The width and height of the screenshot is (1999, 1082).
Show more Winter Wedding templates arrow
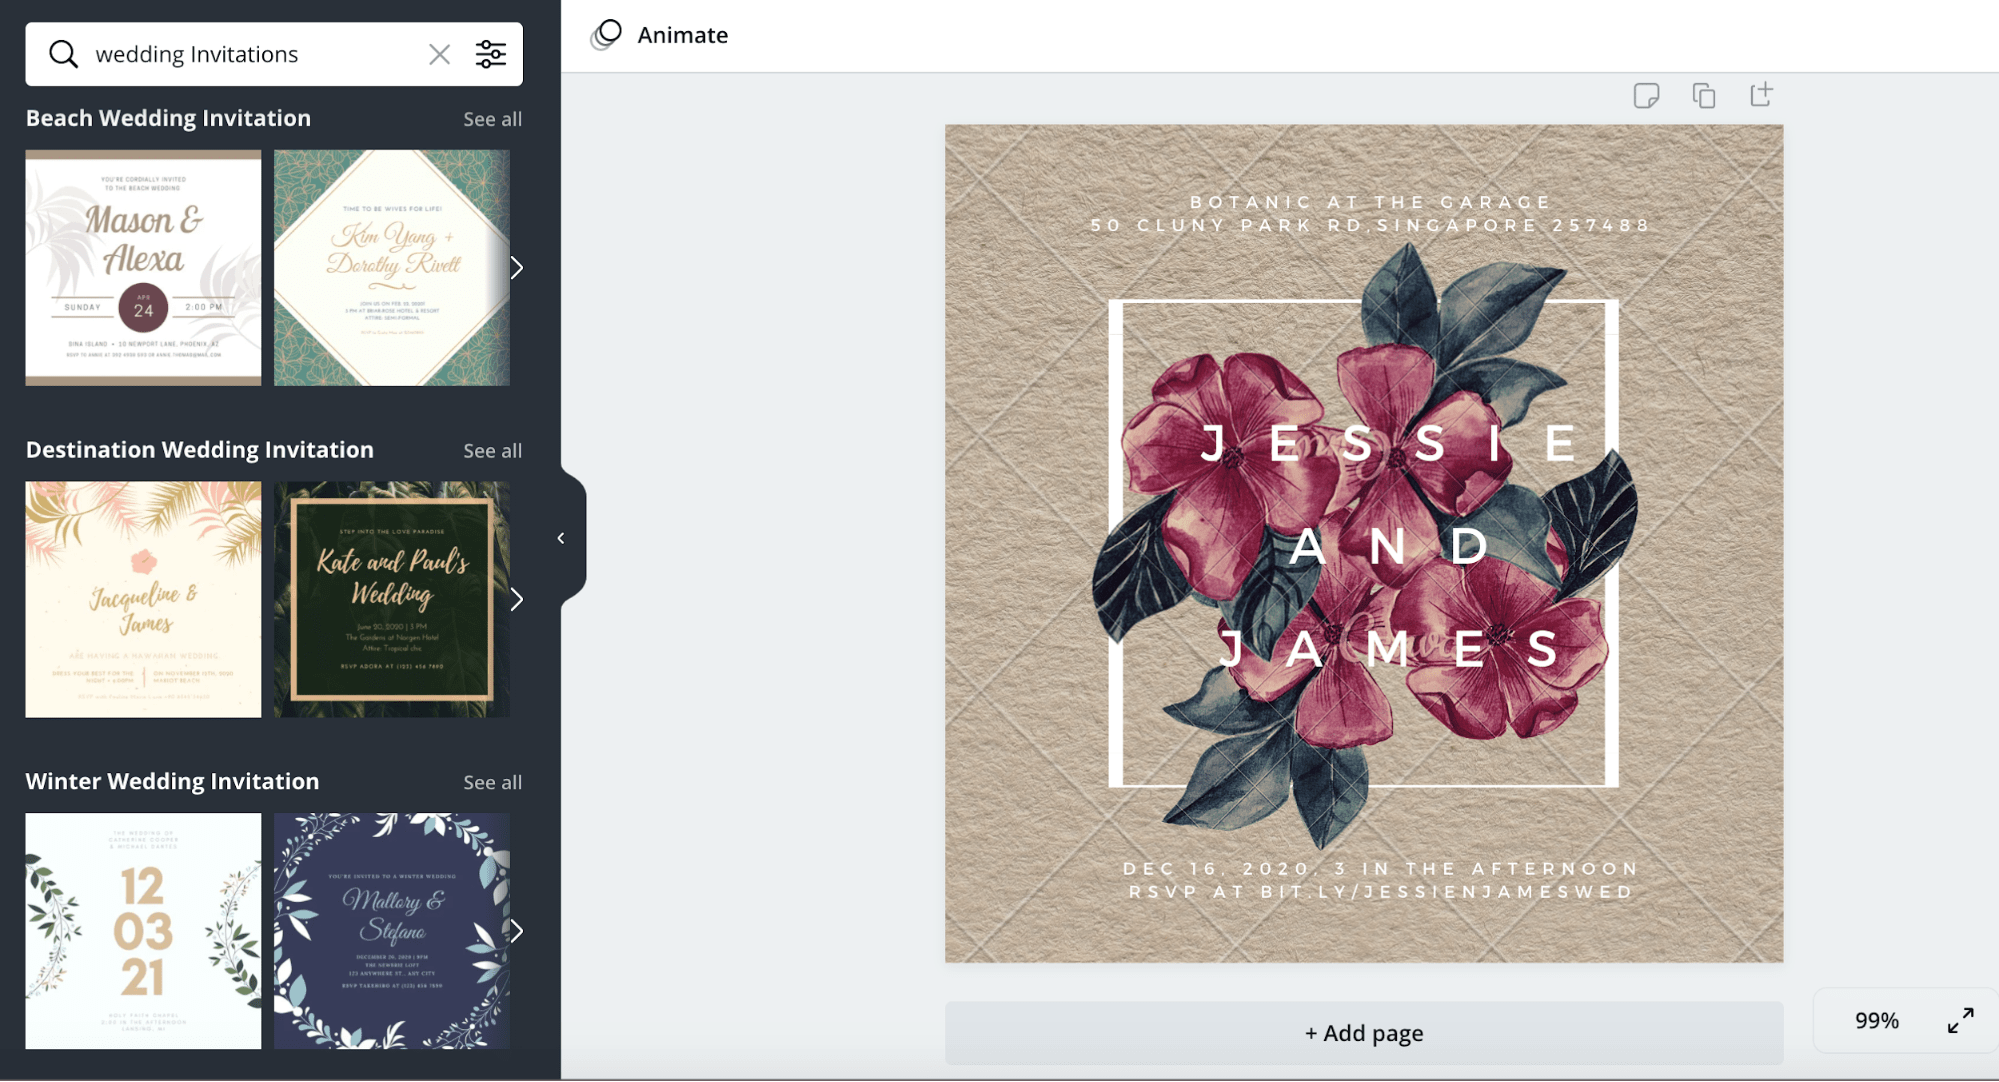click(x=516, y=931)
